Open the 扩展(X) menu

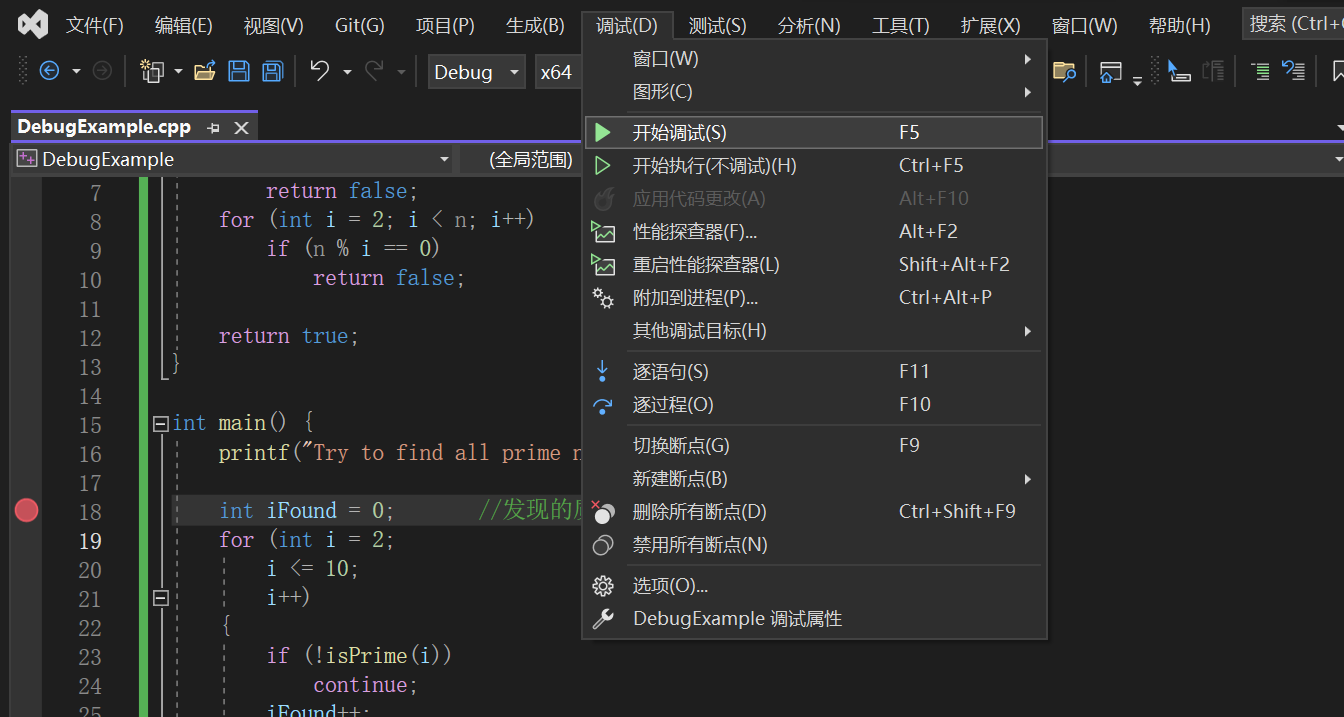[990, 25]
